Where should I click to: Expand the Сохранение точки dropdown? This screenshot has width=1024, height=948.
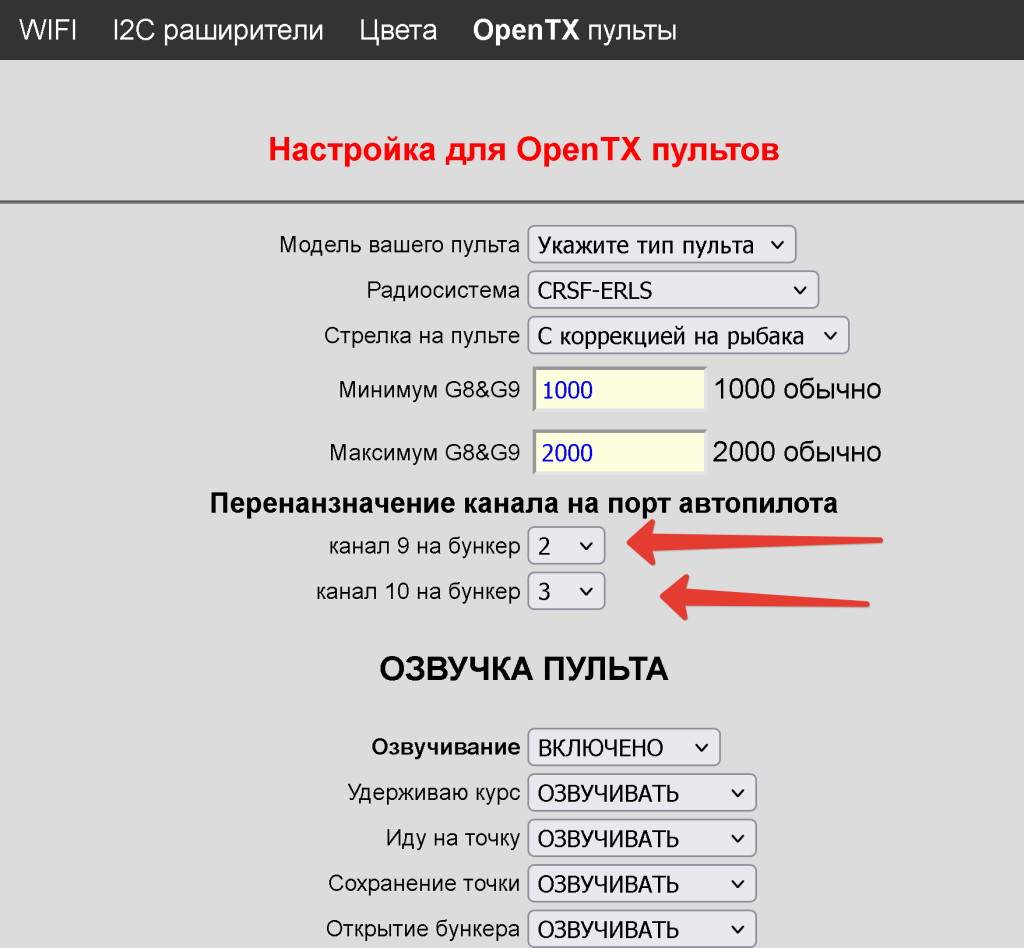(642, 883)
